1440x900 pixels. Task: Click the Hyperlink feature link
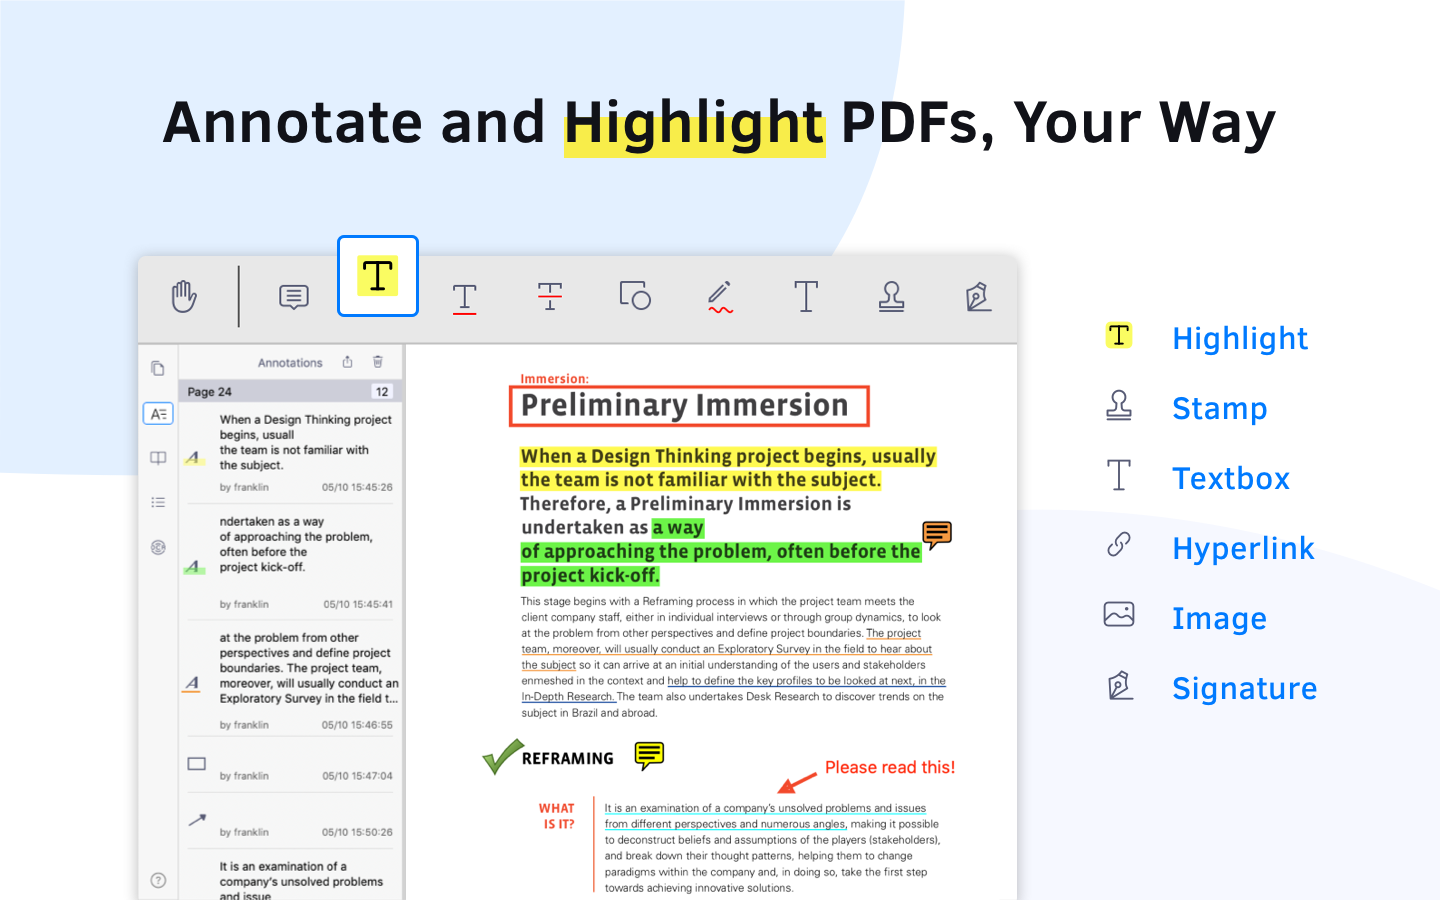coord(1243,548)
